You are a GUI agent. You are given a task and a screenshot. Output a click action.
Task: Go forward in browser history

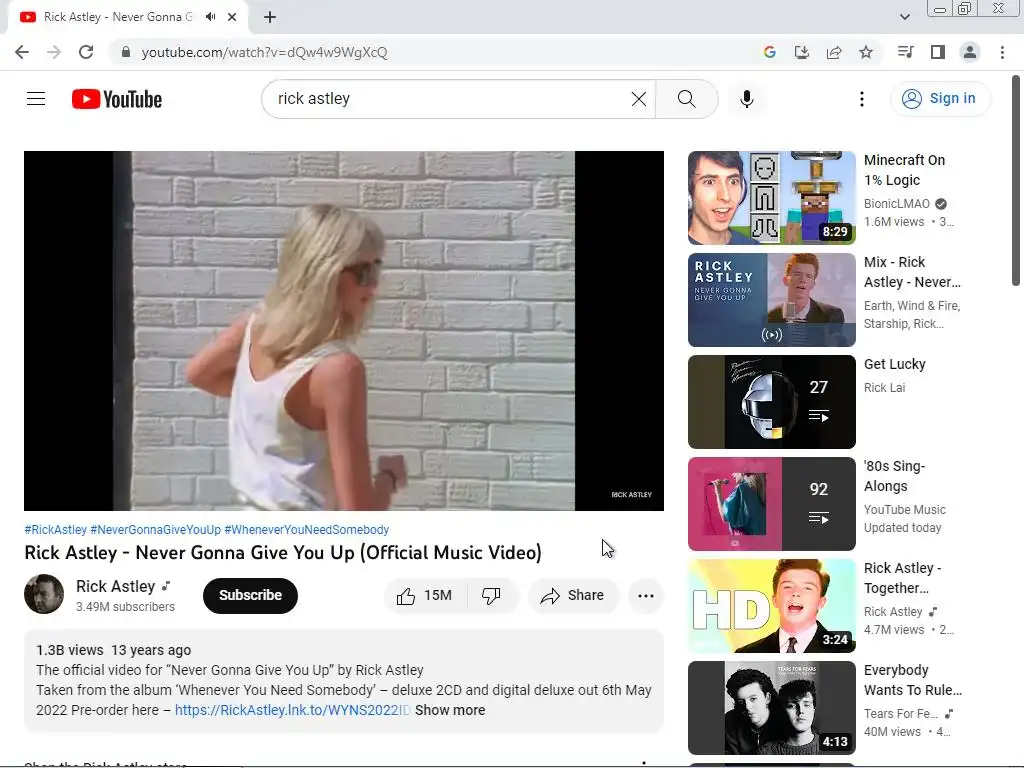click(54, 52)
